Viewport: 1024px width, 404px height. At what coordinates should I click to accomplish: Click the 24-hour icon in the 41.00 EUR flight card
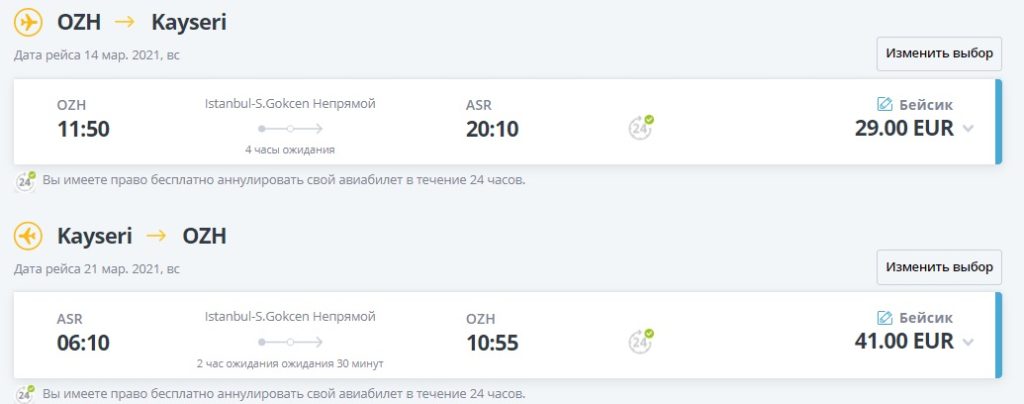[x=640, y=341]
